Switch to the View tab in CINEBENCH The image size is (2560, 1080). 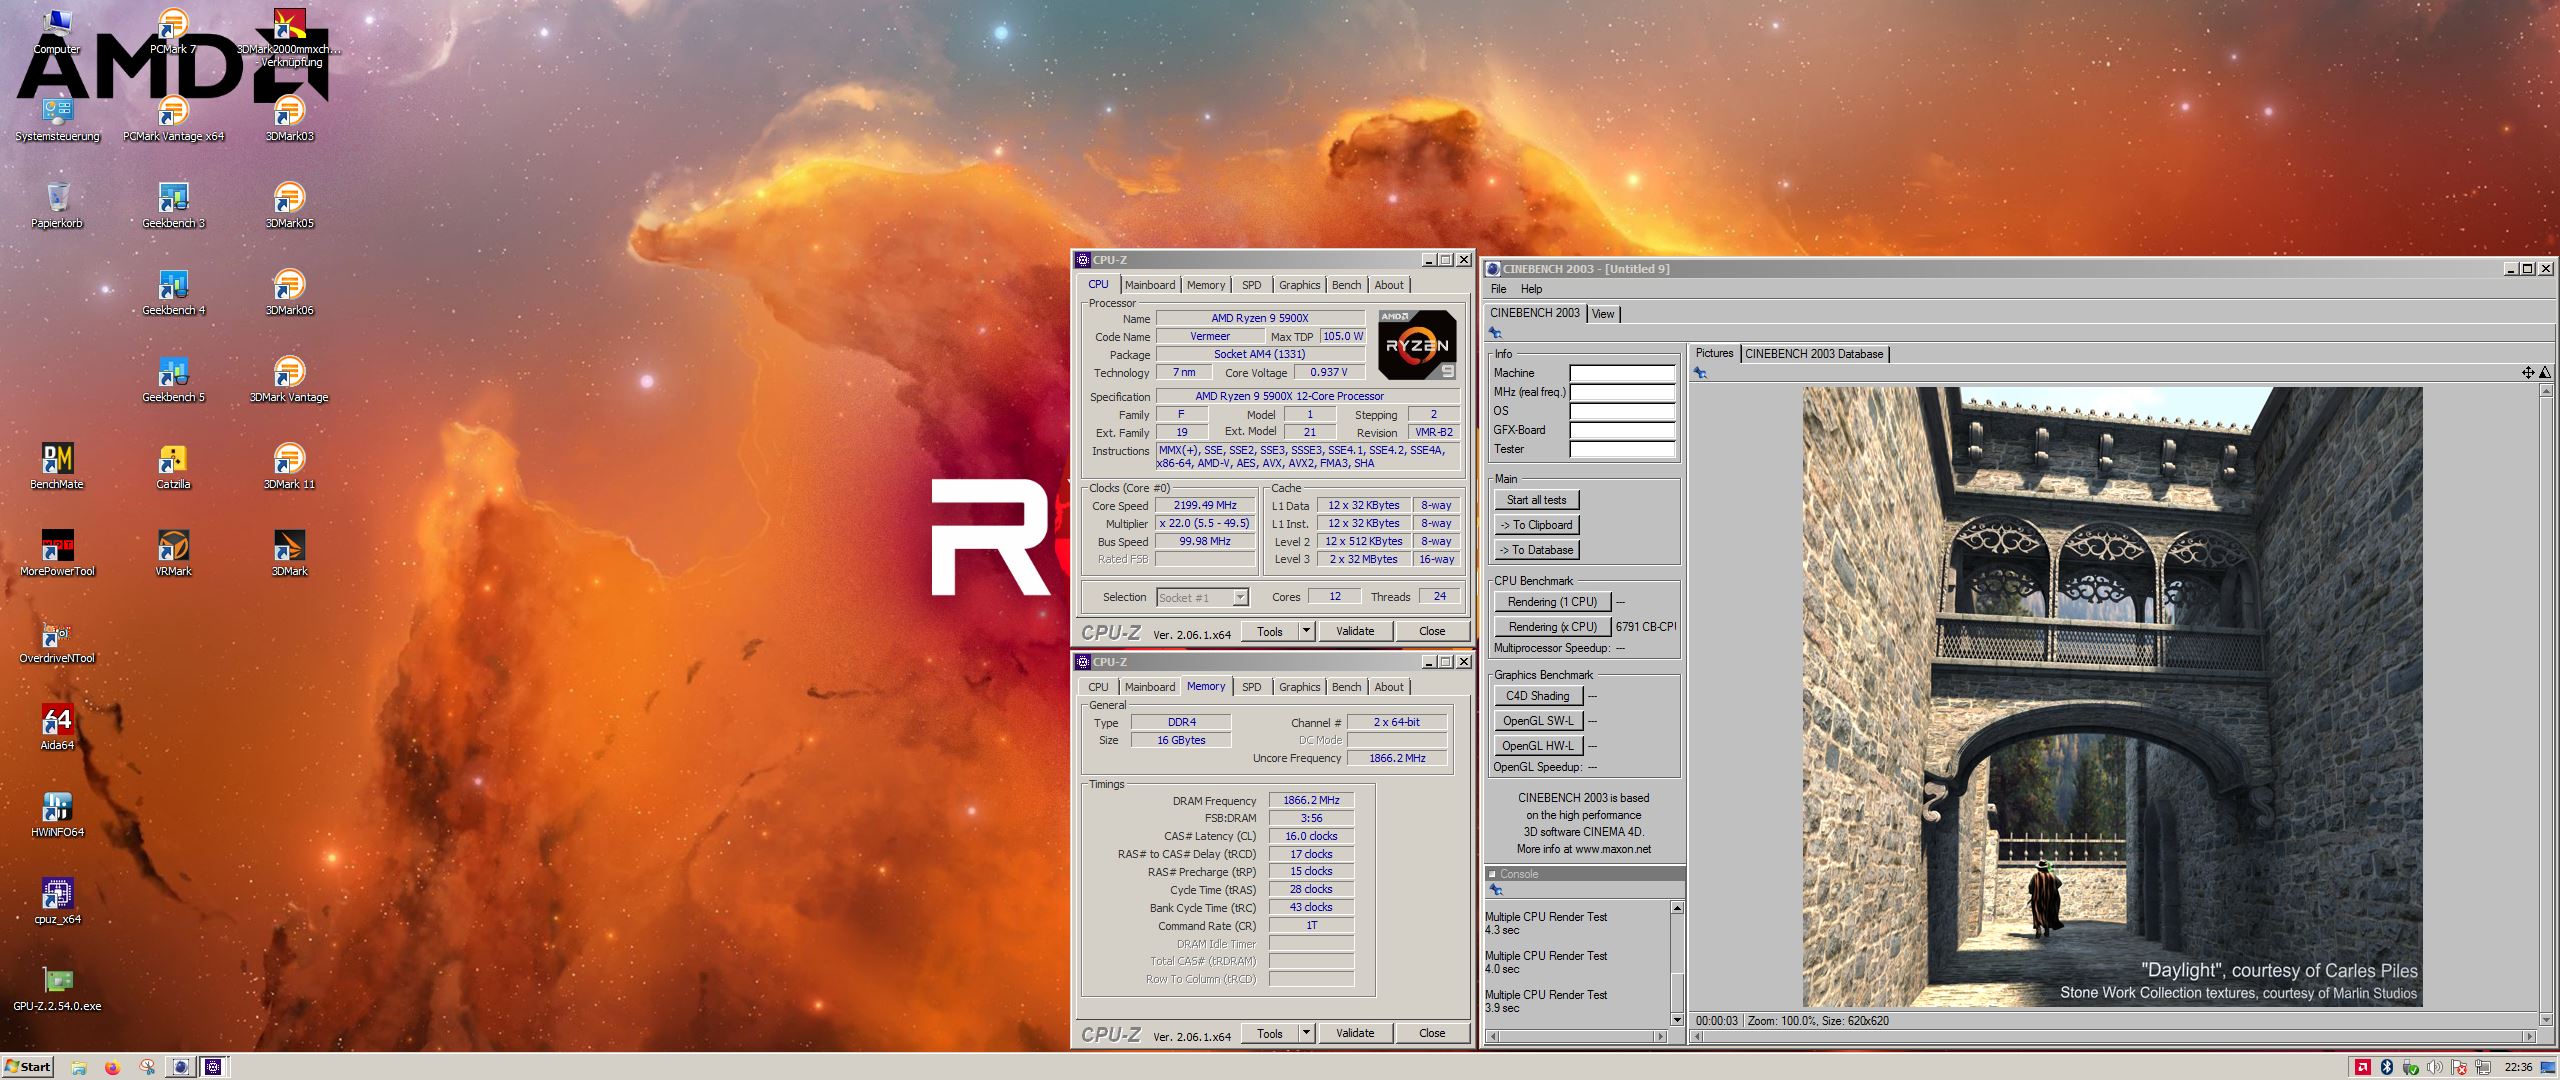click(x=1602, y=314)
